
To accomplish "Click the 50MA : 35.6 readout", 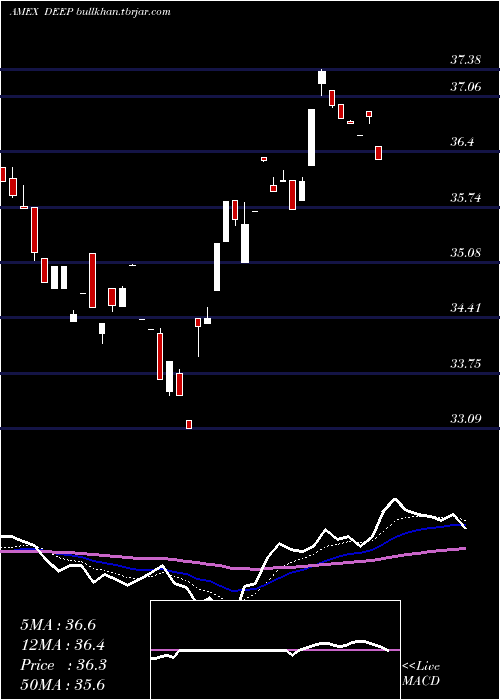I will [62, 684].
